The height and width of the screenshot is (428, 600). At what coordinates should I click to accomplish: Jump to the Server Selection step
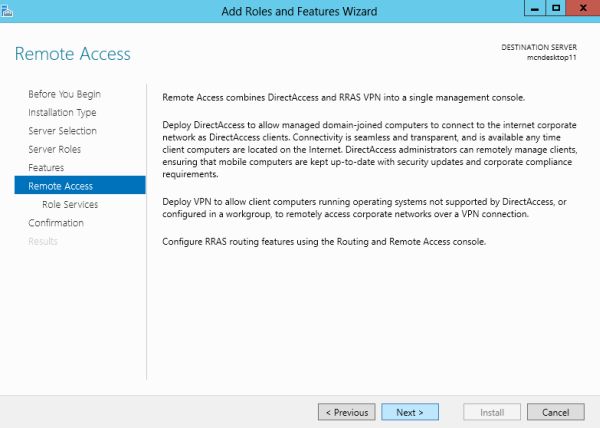62,131
